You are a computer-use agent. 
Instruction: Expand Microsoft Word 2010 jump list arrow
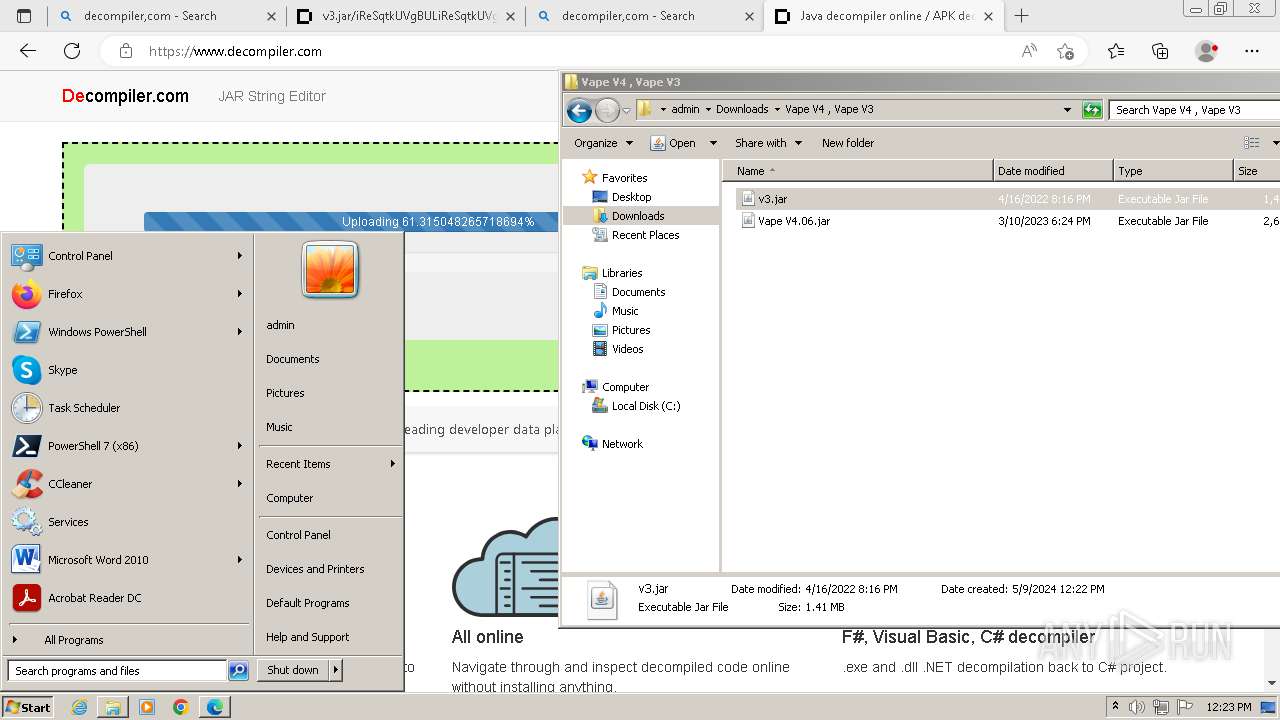(x=240, y=560)
